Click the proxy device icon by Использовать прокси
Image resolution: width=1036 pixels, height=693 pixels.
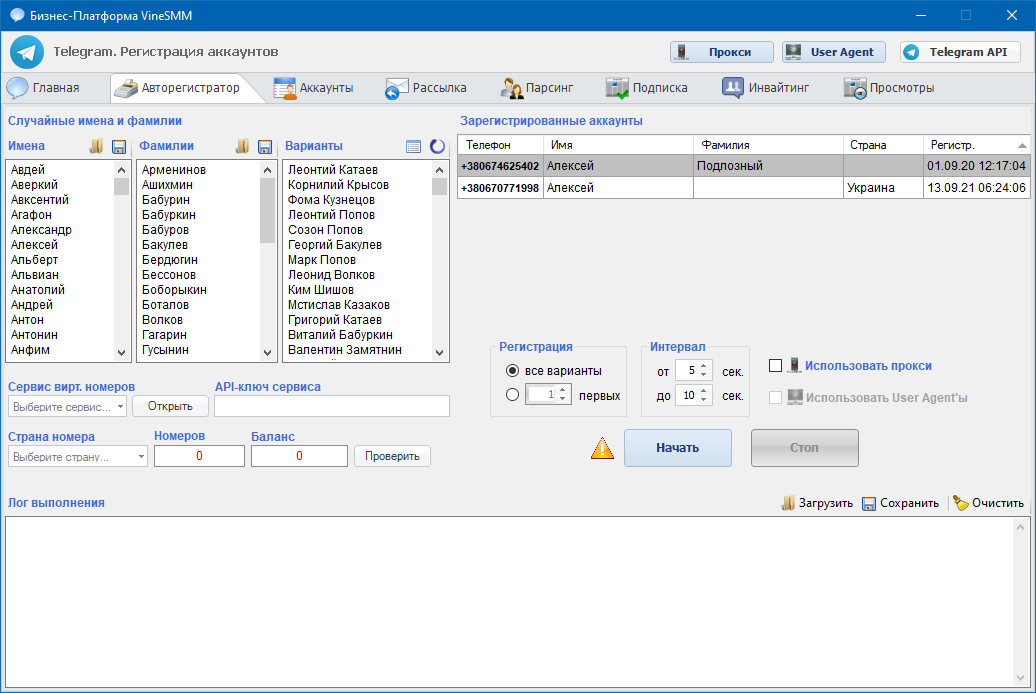pyautogui.click(x=794, y=365)
